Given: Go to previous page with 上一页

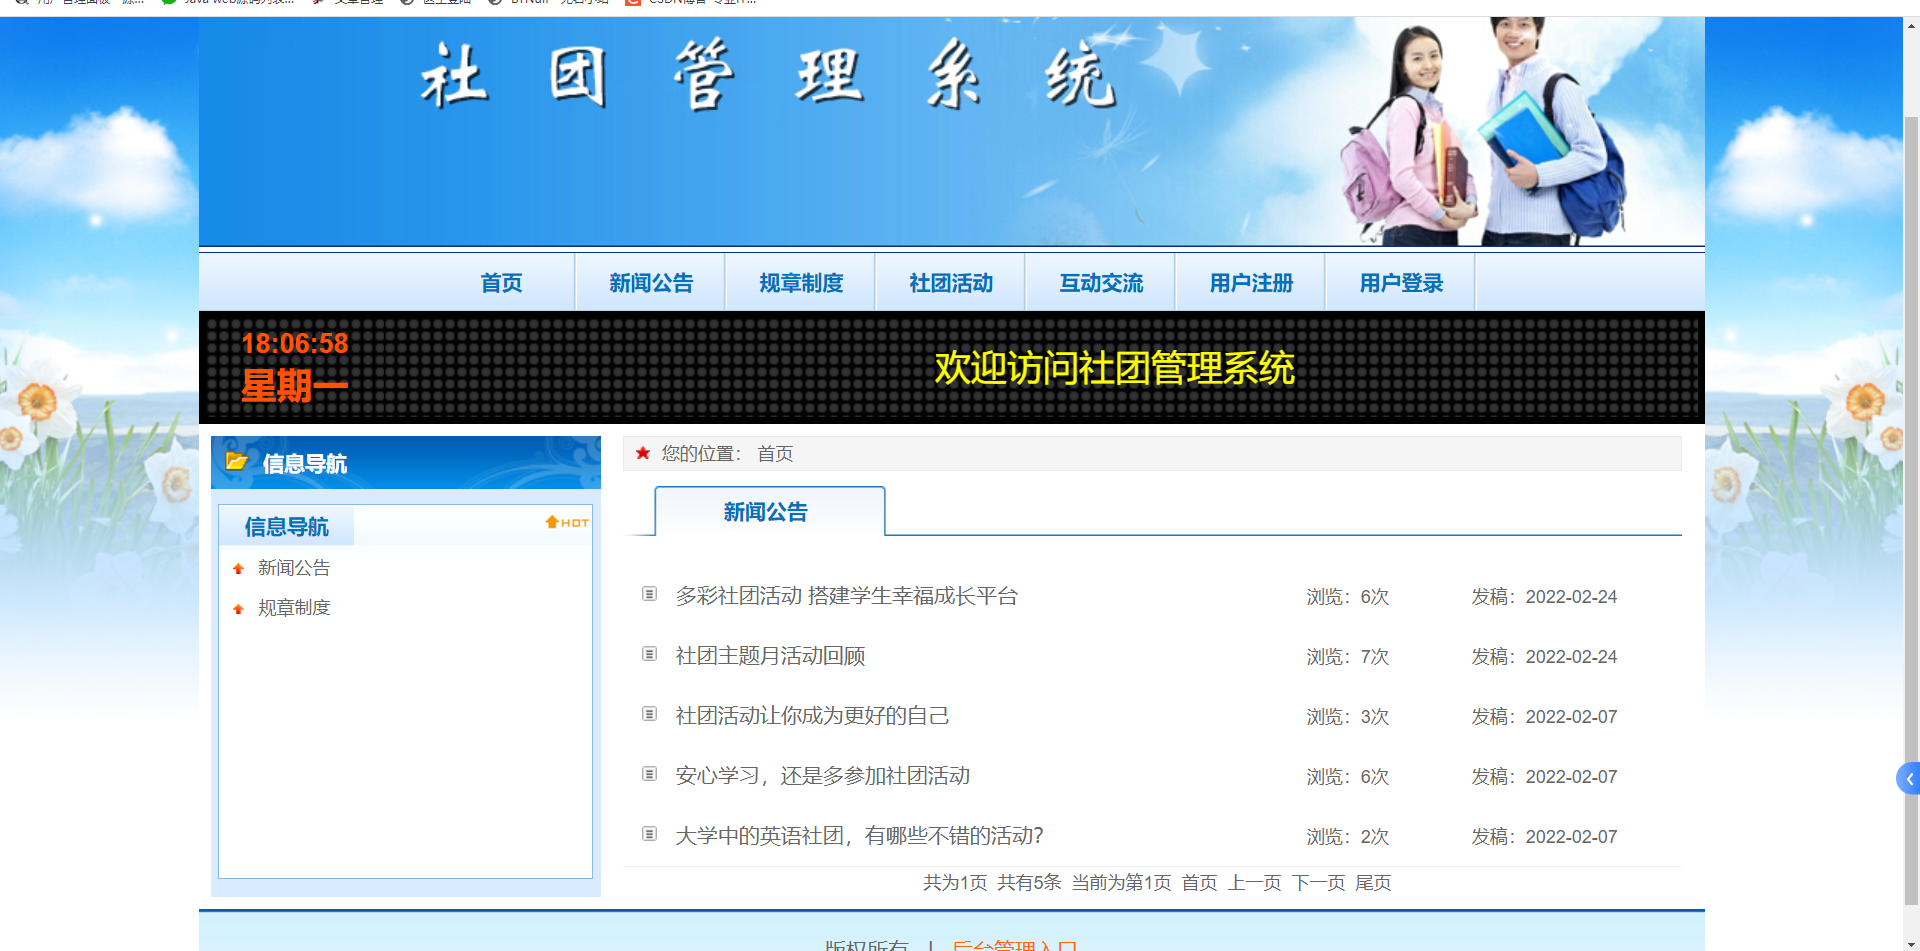Looking at the screenshot, I should point(1254,883).
